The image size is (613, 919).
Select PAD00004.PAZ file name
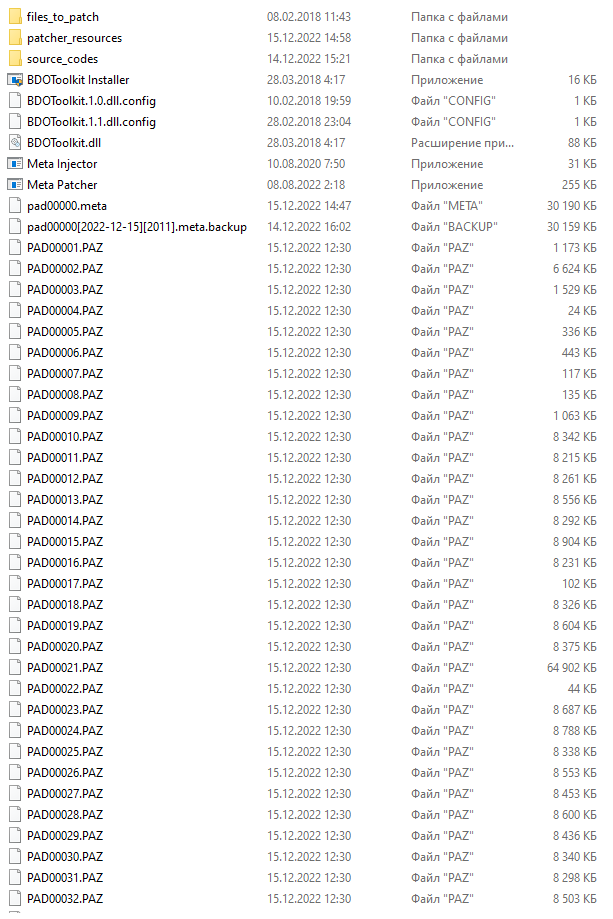coord(64,311)
